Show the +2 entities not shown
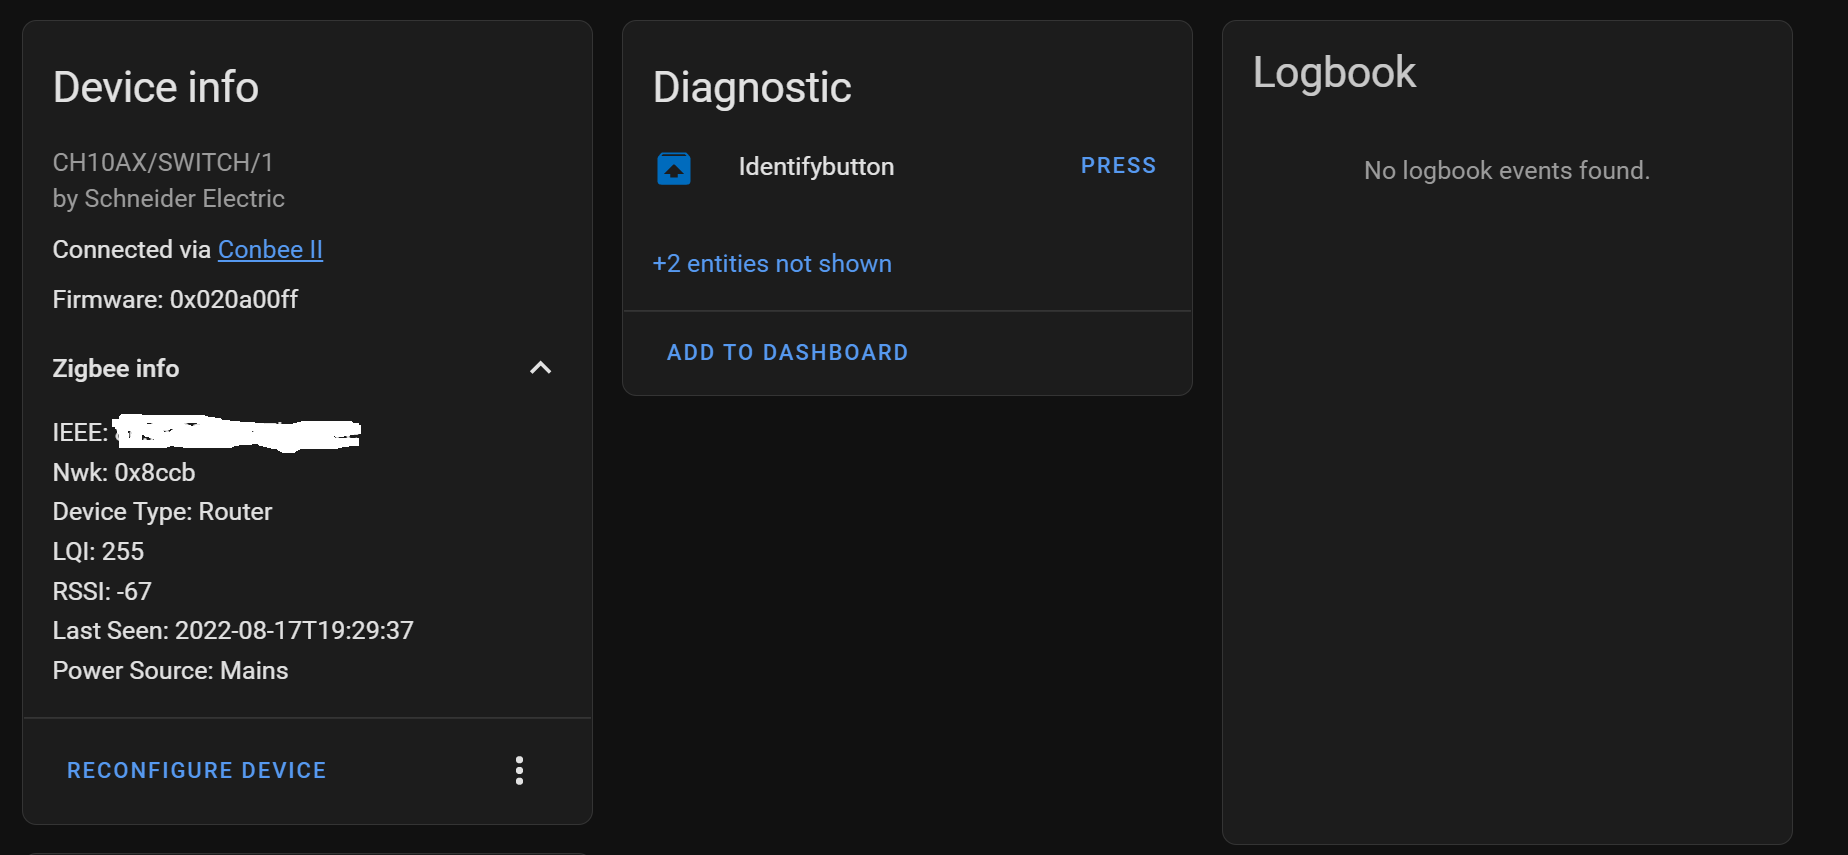The image size is (1848, 855). click(772, 263)
